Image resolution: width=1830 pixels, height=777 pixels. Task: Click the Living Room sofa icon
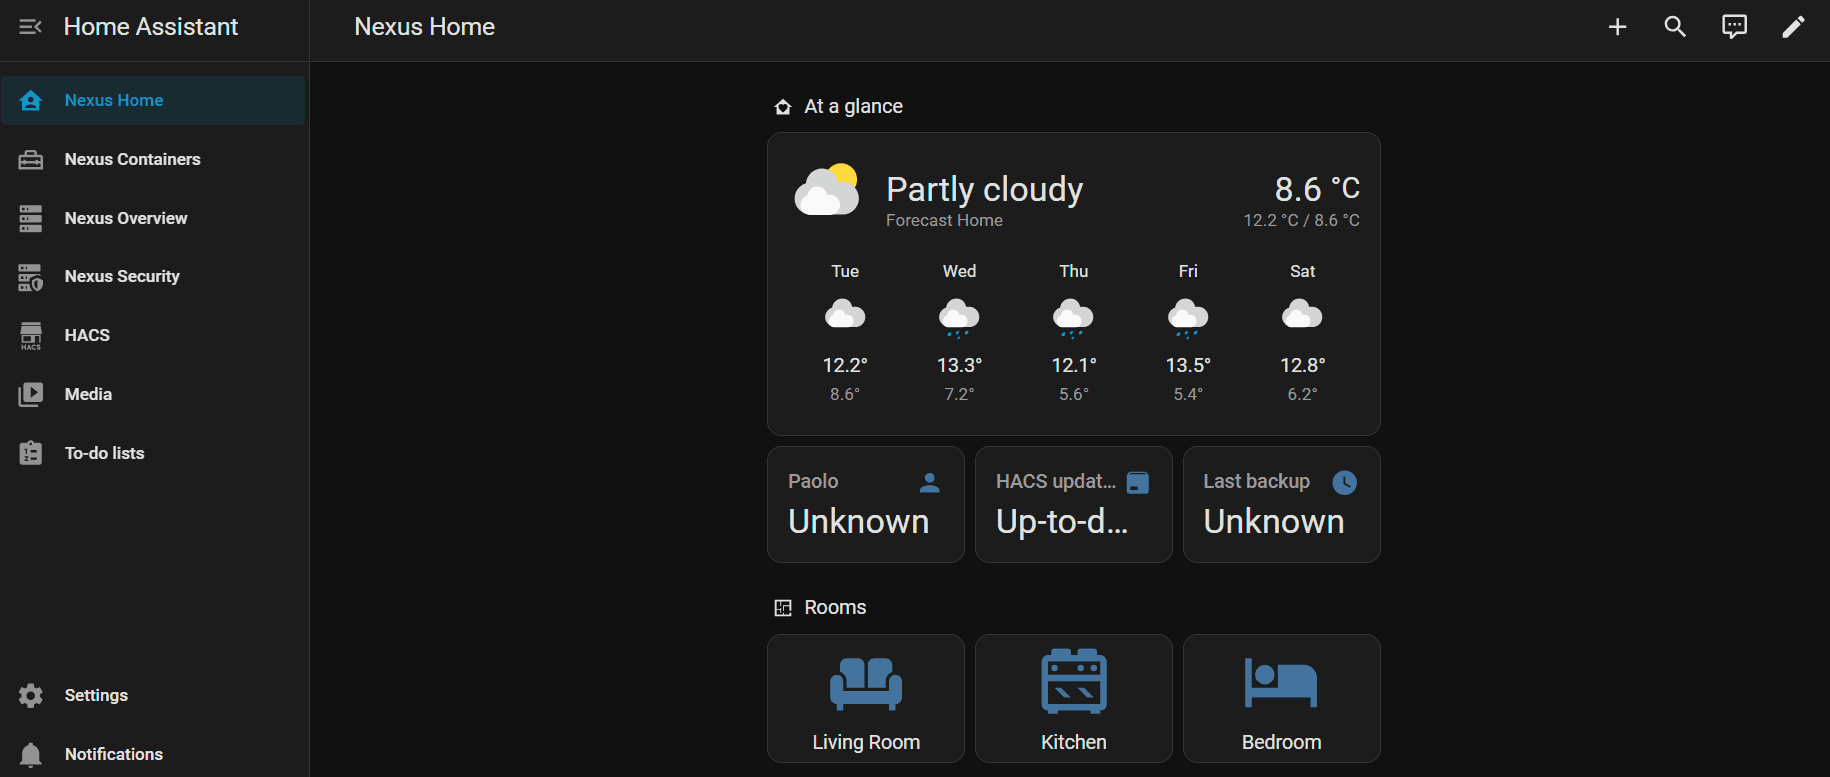click(x=866, y=683)
